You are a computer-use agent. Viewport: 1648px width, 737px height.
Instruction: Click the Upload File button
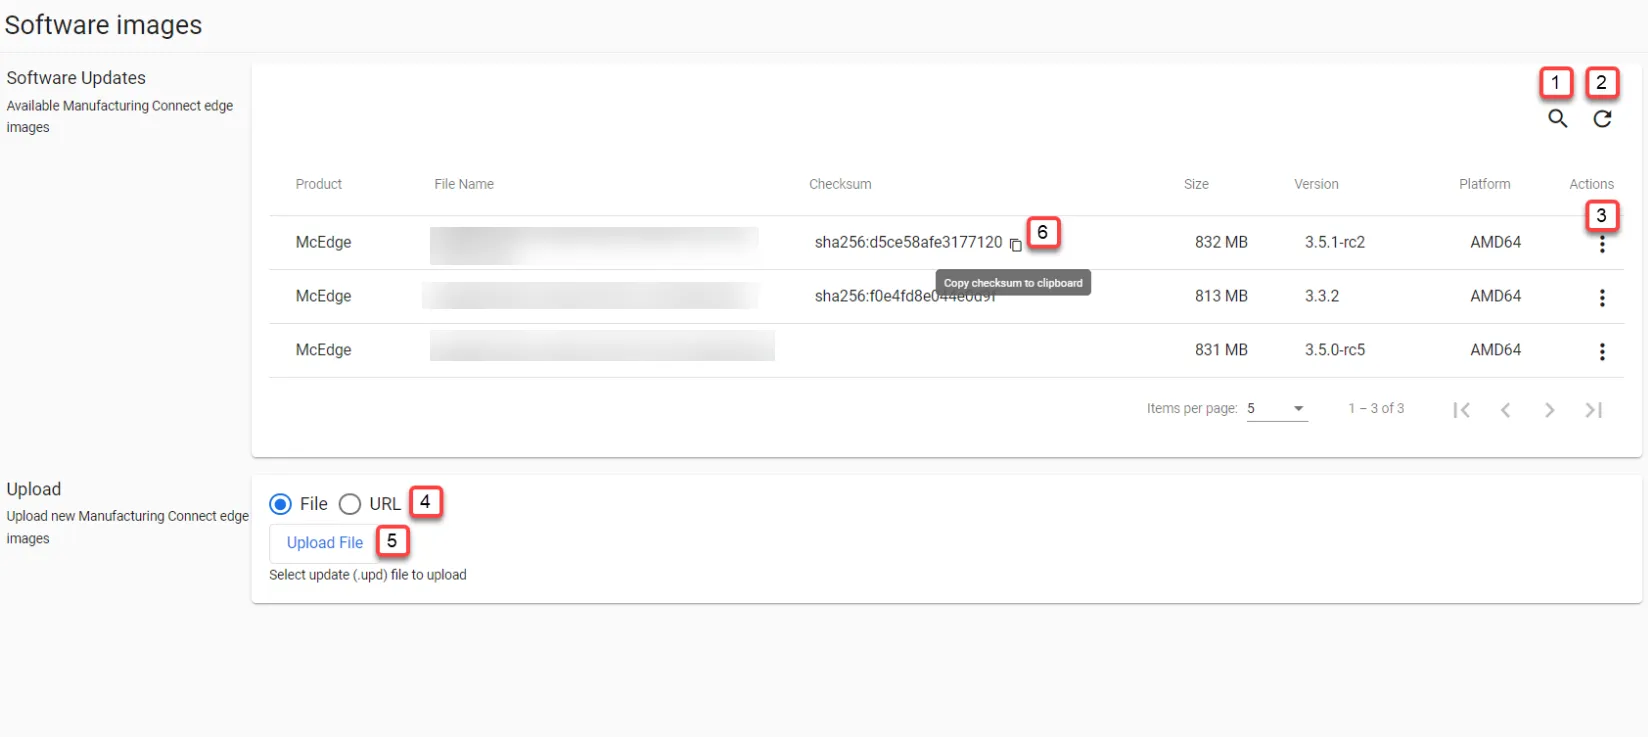pyautogui.click(x=325, y=543)
